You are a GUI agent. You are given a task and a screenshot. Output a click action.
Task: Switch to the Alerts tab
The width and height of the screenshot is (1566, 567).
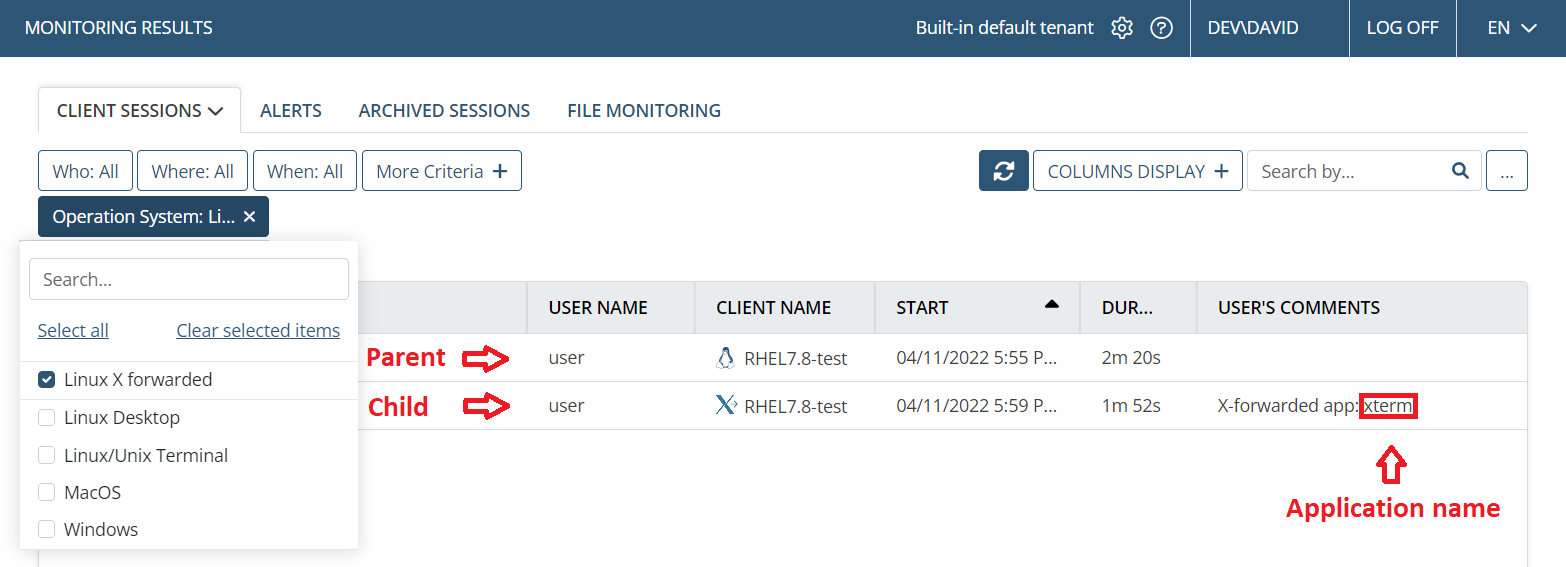pyautogui.click(x=291, y=111)
